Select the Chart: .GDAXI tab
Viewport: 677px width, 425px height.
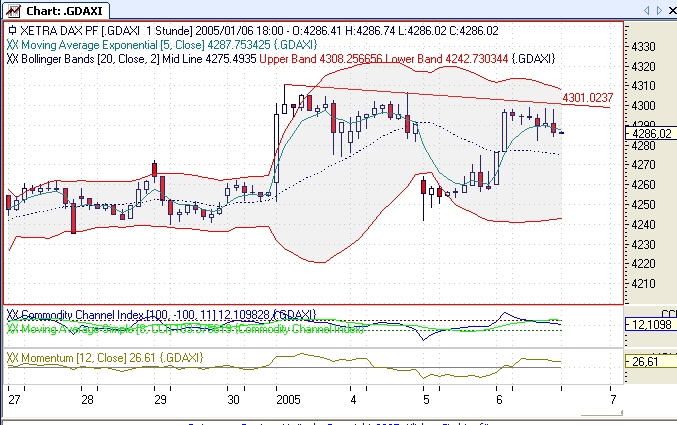click(x=55, y=10)
